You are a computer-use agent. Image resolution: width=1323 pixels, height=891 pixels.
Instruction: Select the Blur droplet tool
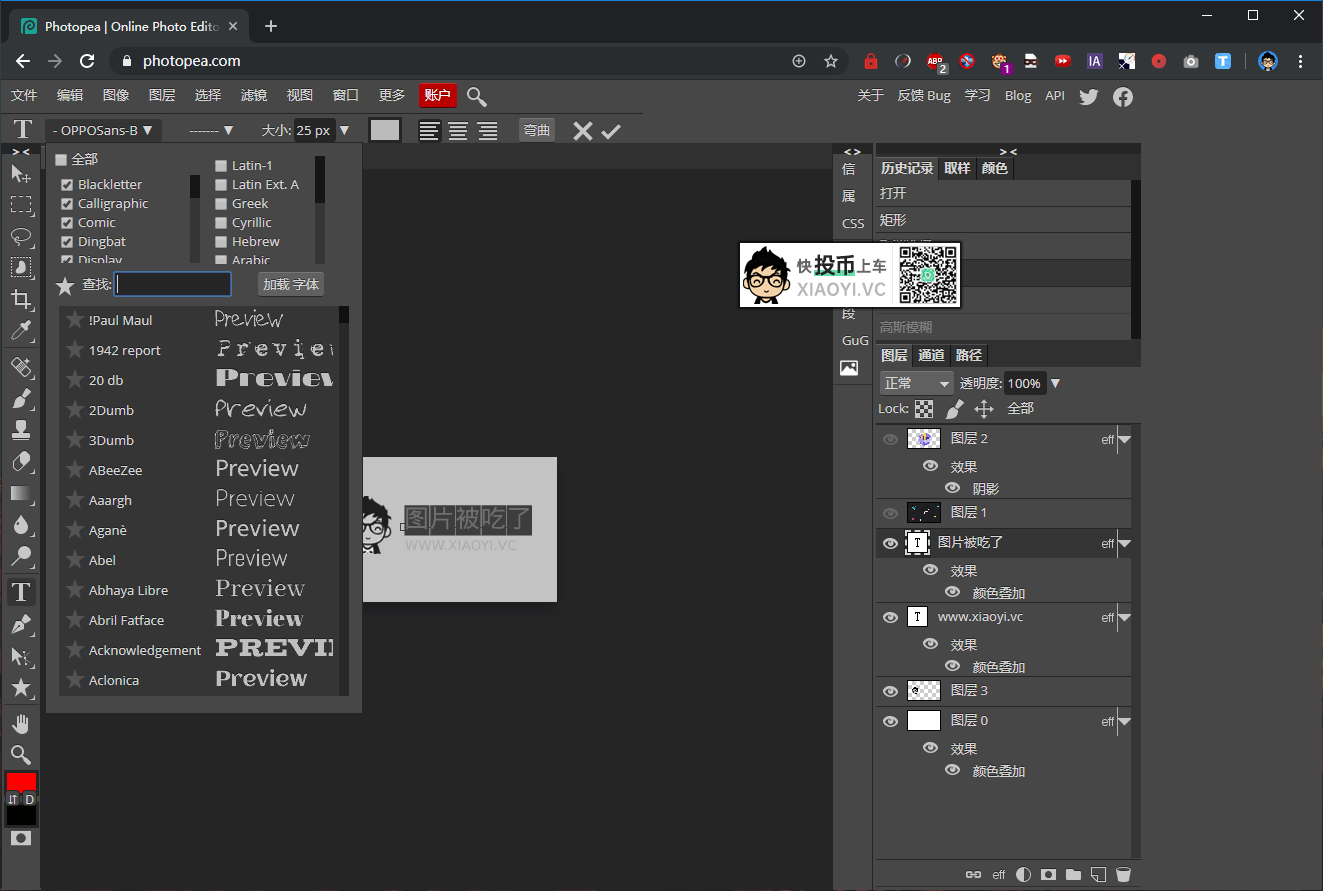[x=20, y=524]
